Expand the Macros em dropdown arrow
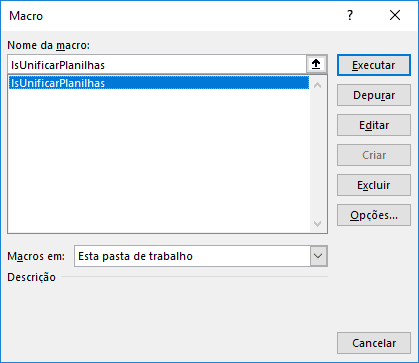This screenshot has width=419, height=363. coord(318,256)
